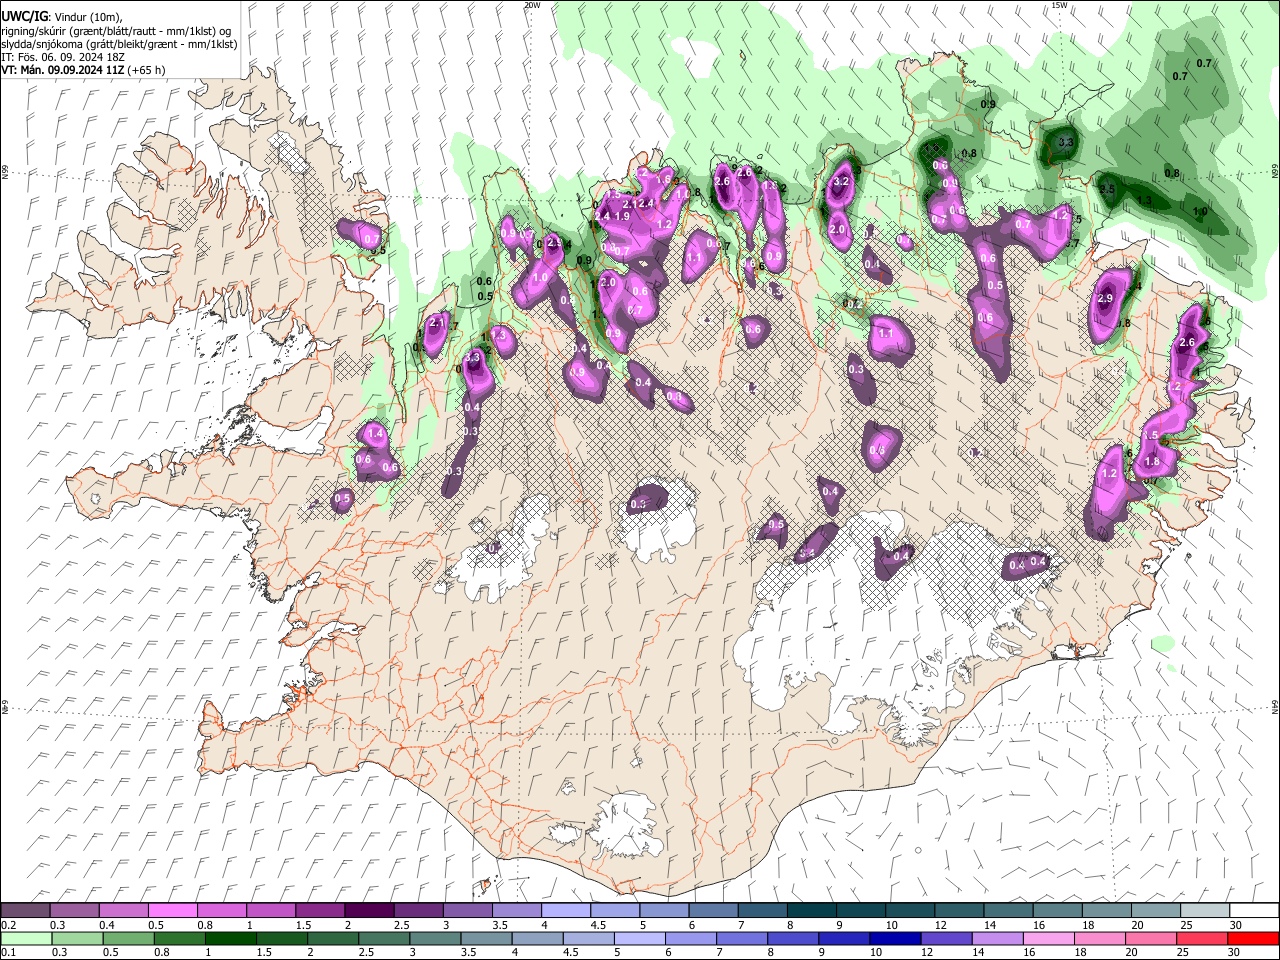
Task: Click the '2.9' precipitation value in the east
Action: 1105,298
